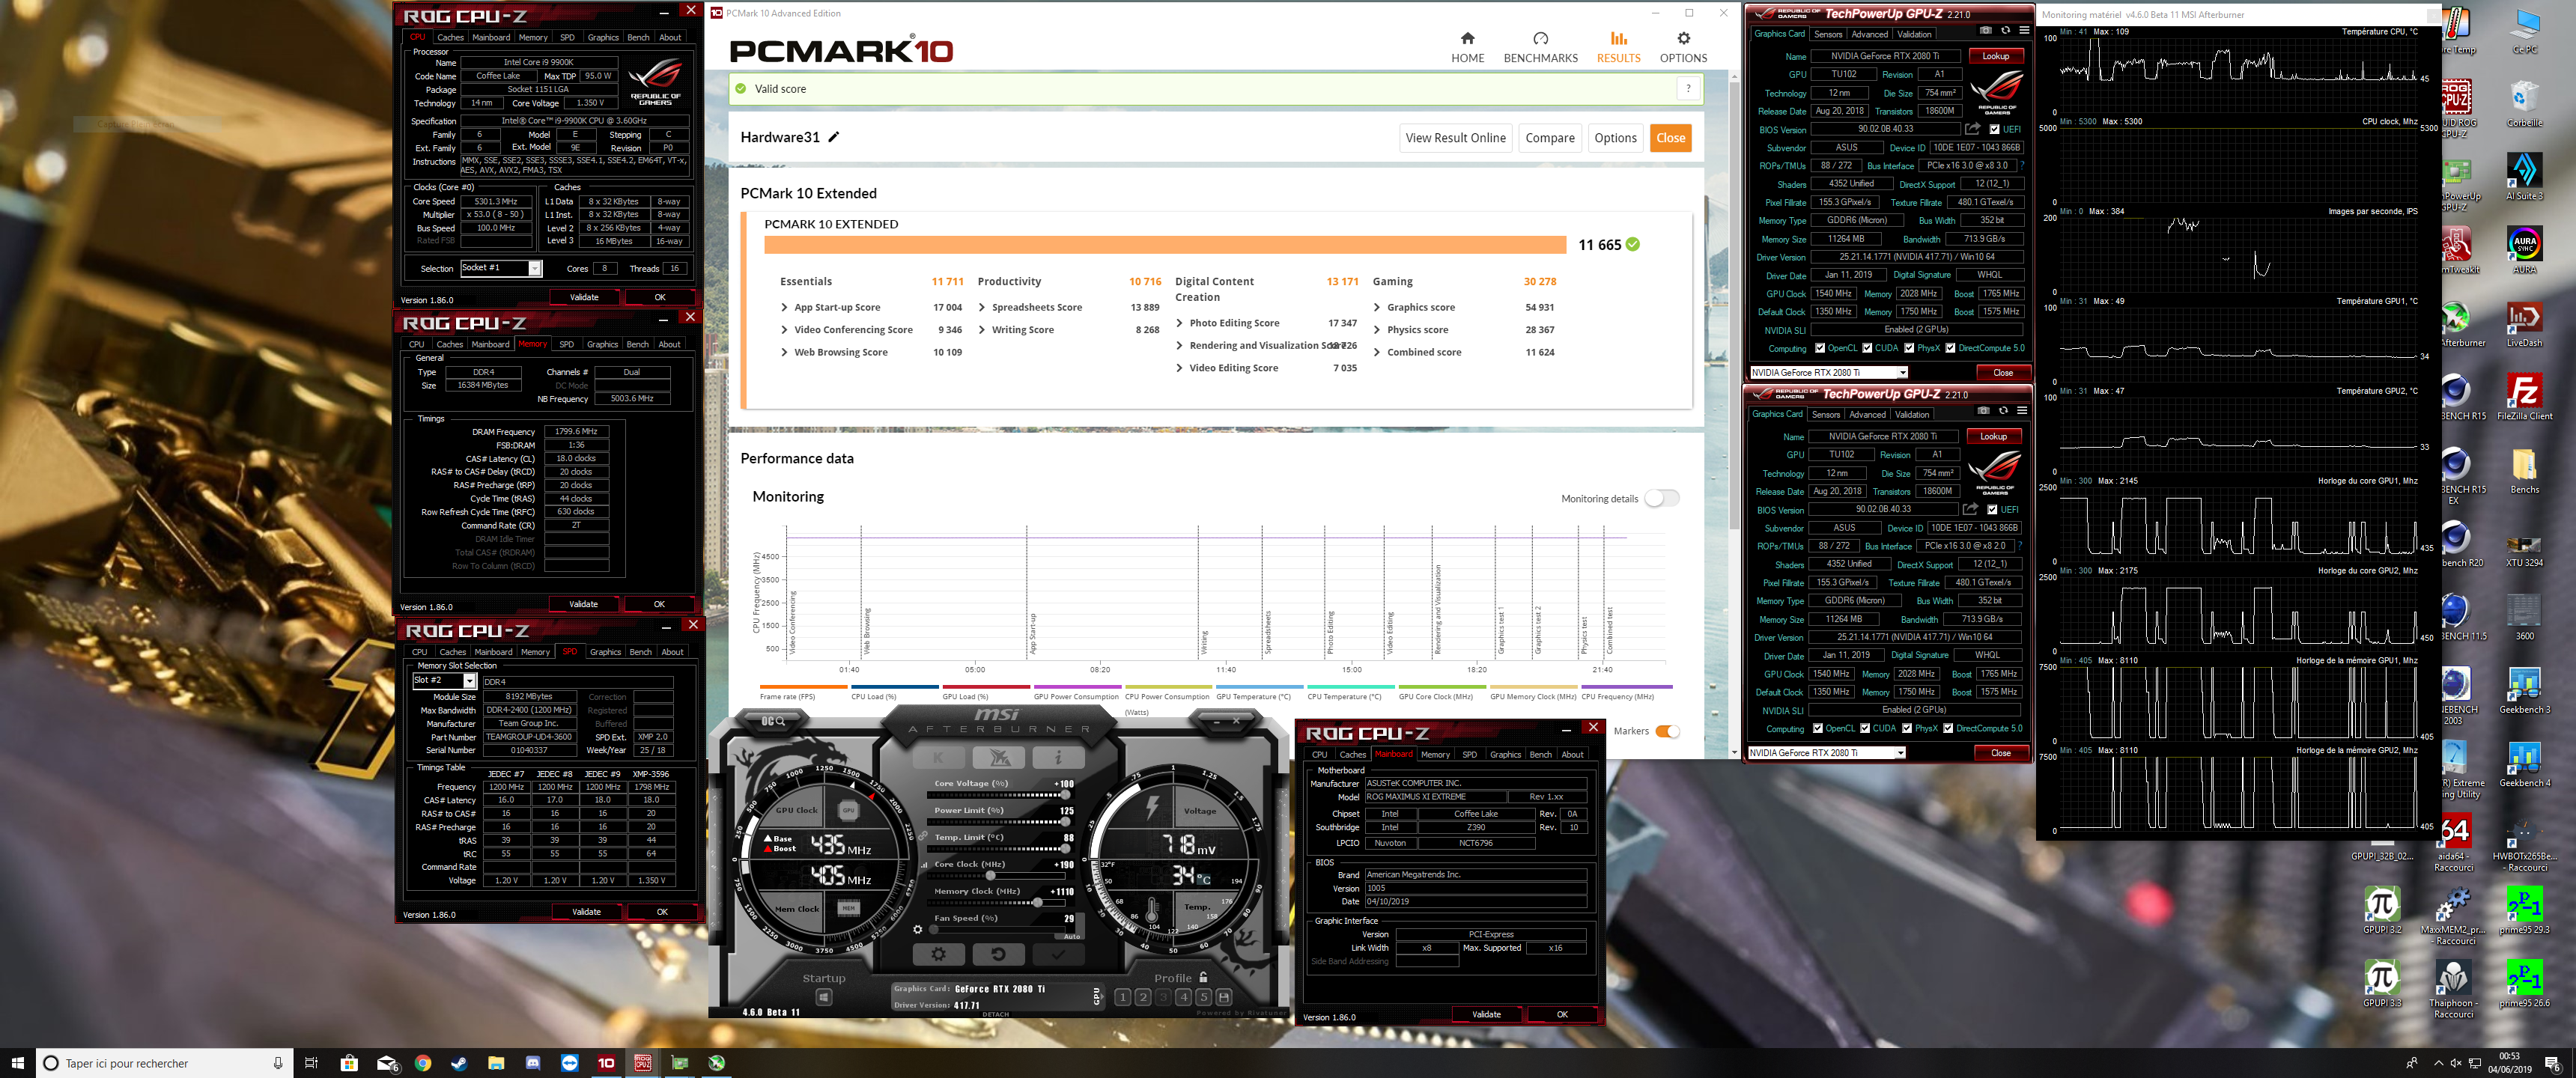Switch on Monitoring details toggle in PCMark
The height and width of the screenshot is (1078, 2576).
coord(1661,498)
